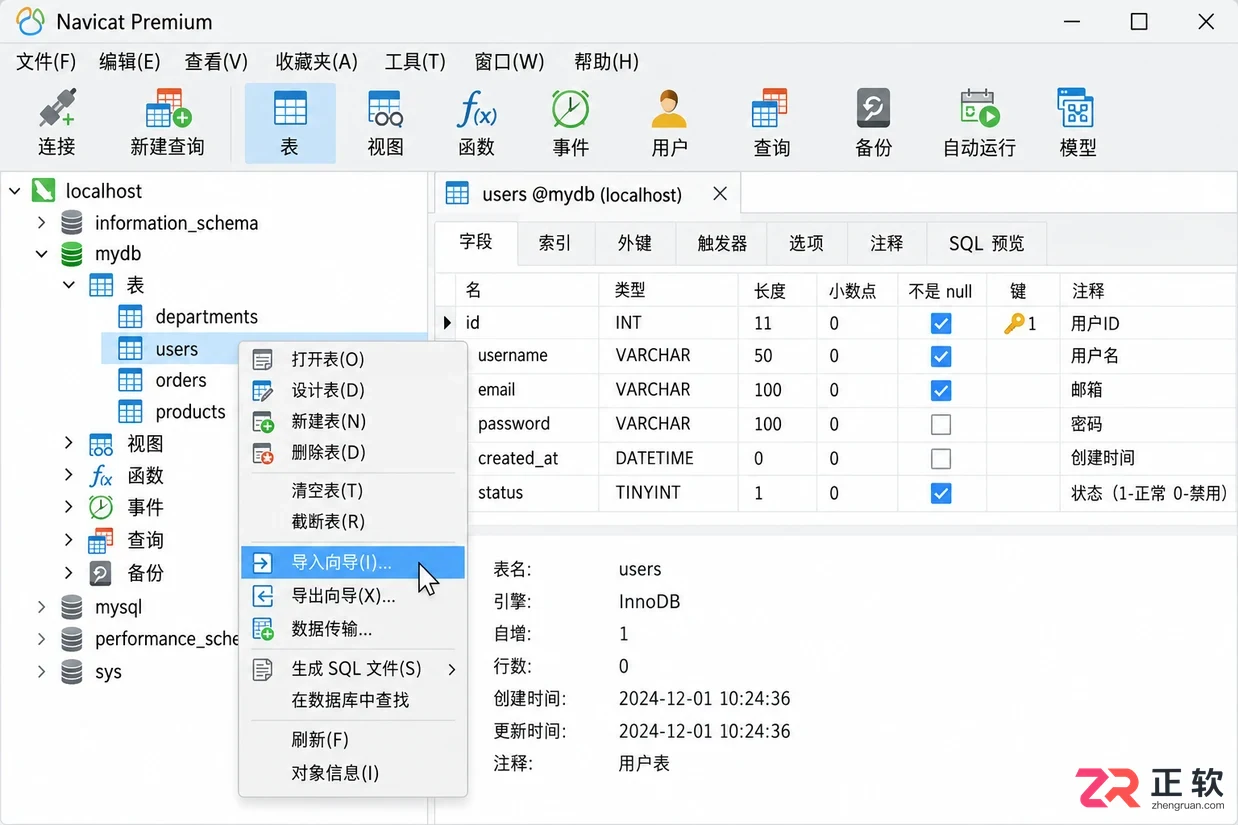Choose 刷新(F) from context menu
The height and width of the screenshot is (825, 1238).
coord(353,740)
